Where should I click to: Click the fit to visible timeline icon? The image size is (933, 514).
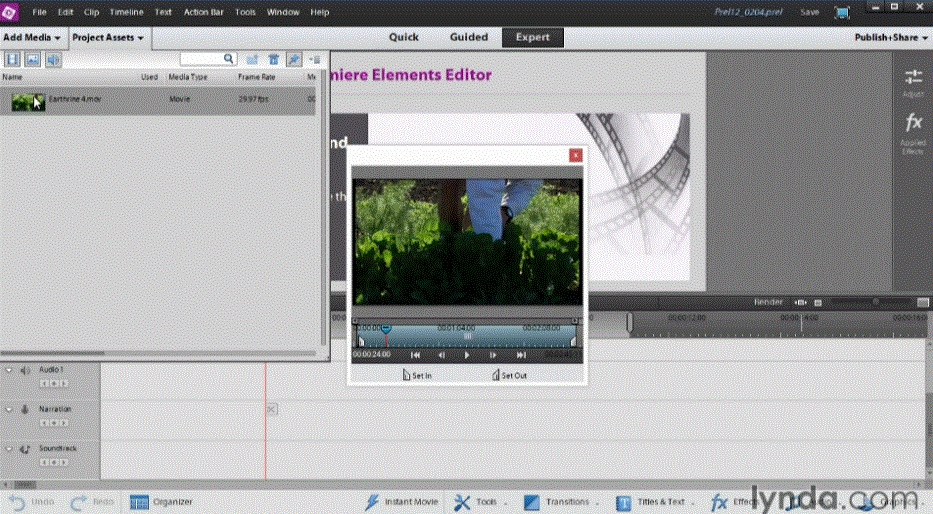(x=800, y=303)
